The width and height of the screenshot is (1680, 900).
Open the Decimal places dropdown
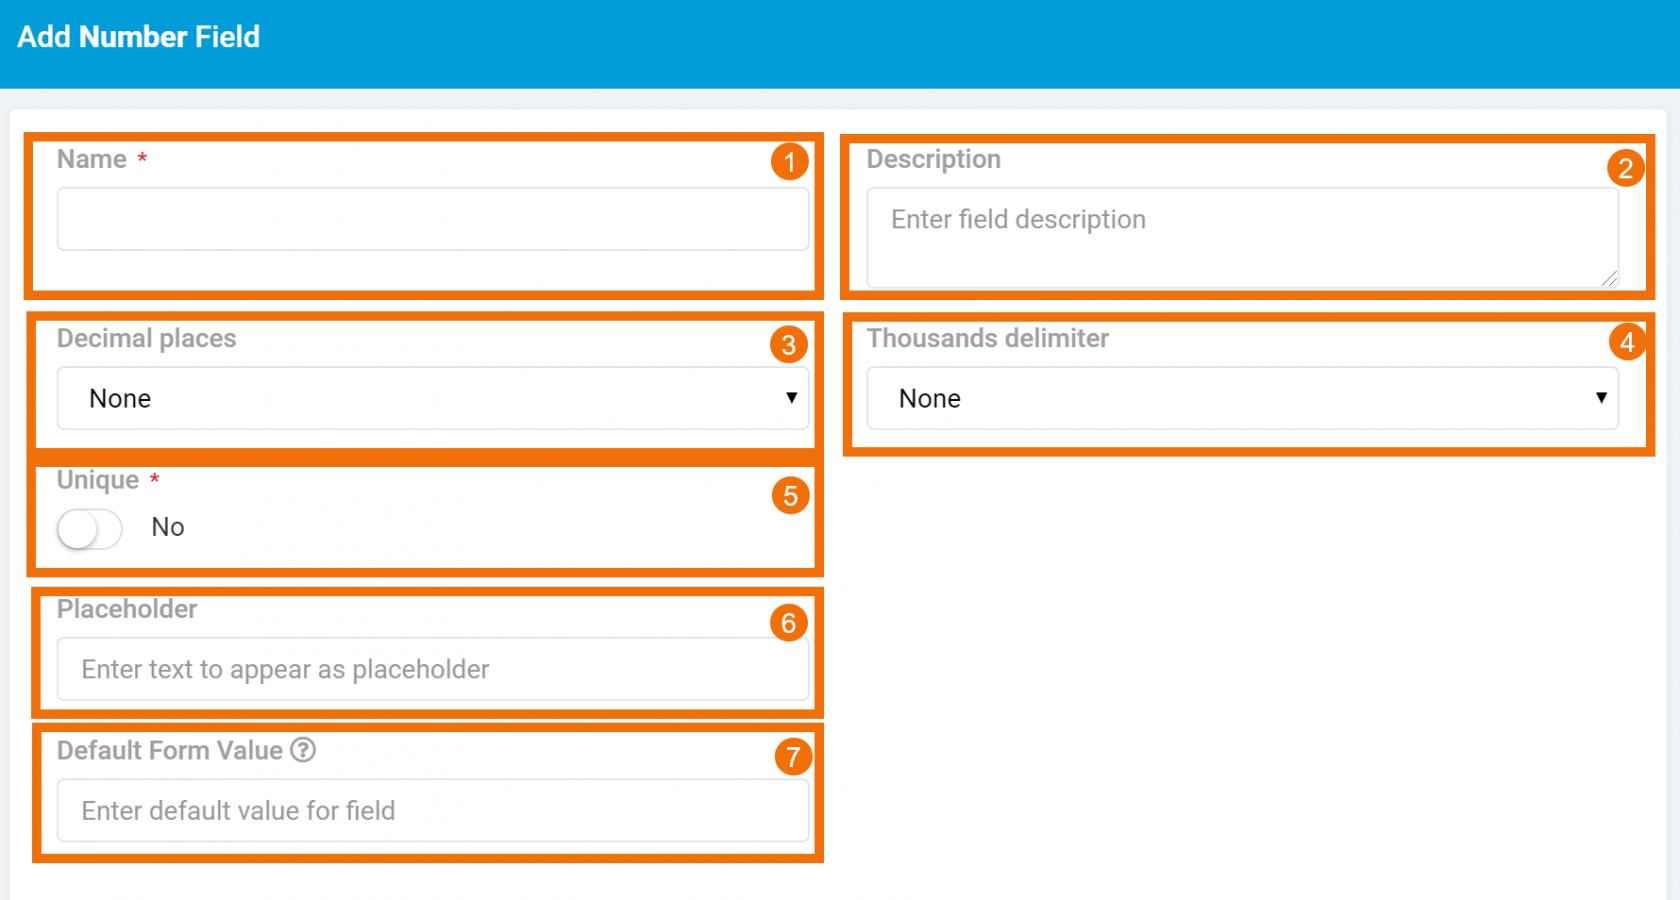click(432, 399)
